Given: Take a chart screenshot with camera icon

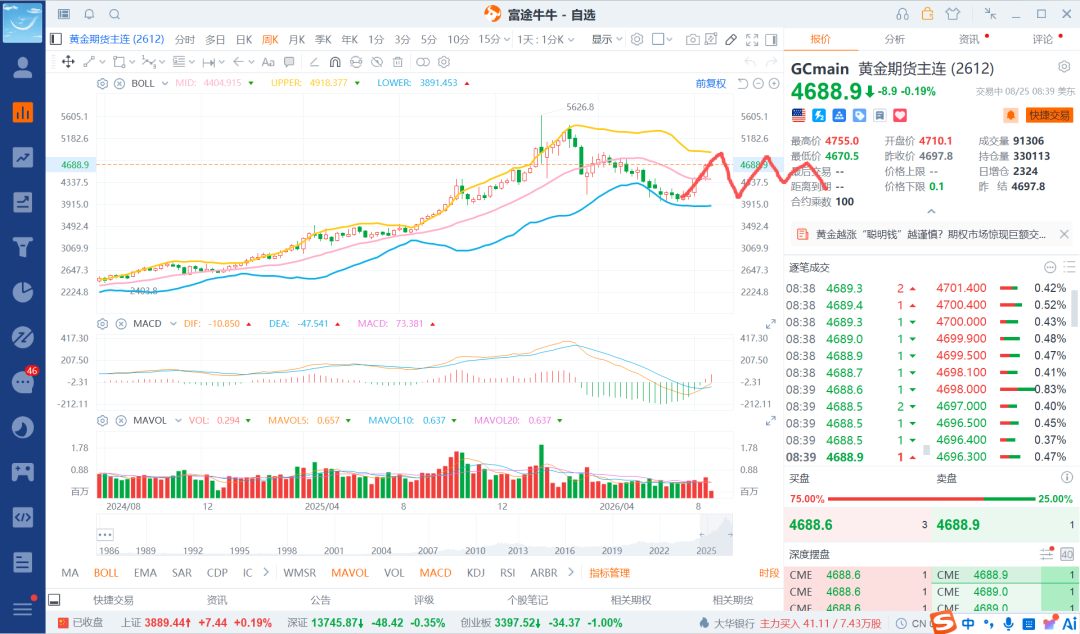Looking at the screenshot, I should 692,39.
